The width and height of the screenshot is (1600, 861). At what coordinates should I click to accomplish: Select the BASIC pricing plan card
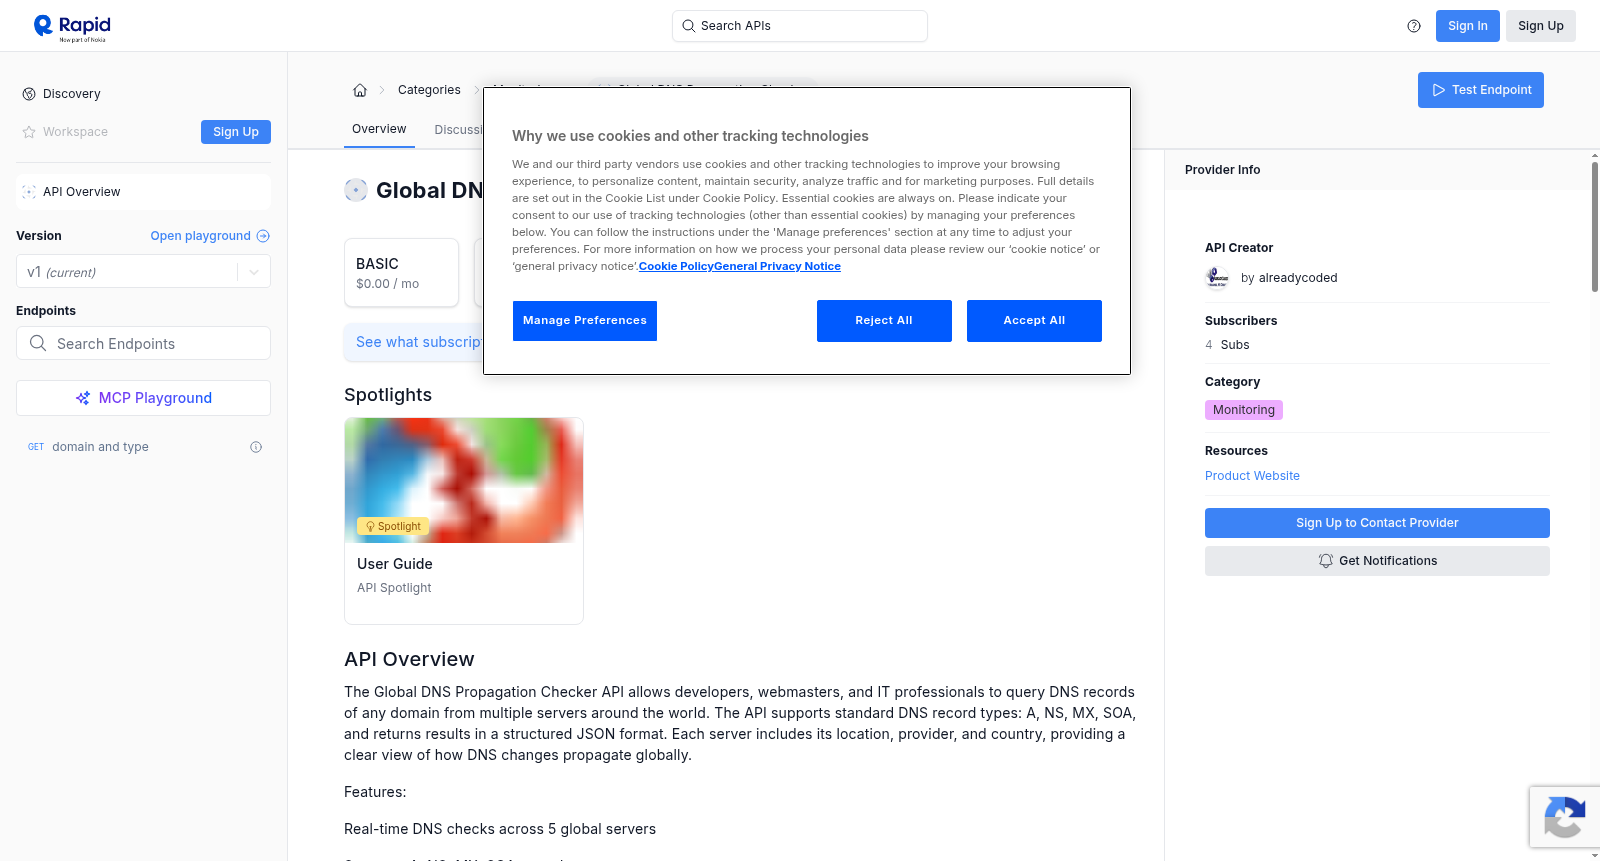tap(401, 272)
